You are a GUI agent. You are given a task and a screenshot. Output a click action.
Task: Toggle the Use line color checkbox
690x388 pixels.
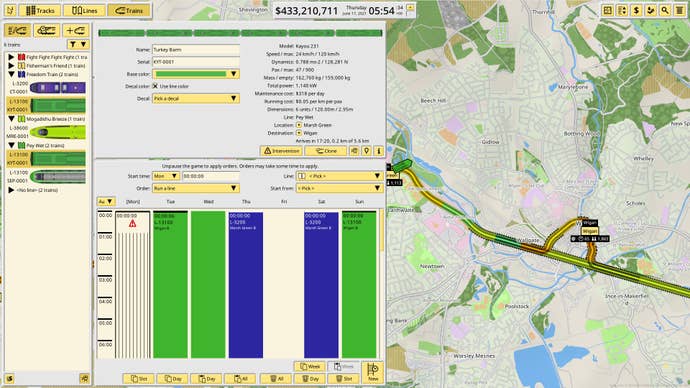click(x=155, y=86)
